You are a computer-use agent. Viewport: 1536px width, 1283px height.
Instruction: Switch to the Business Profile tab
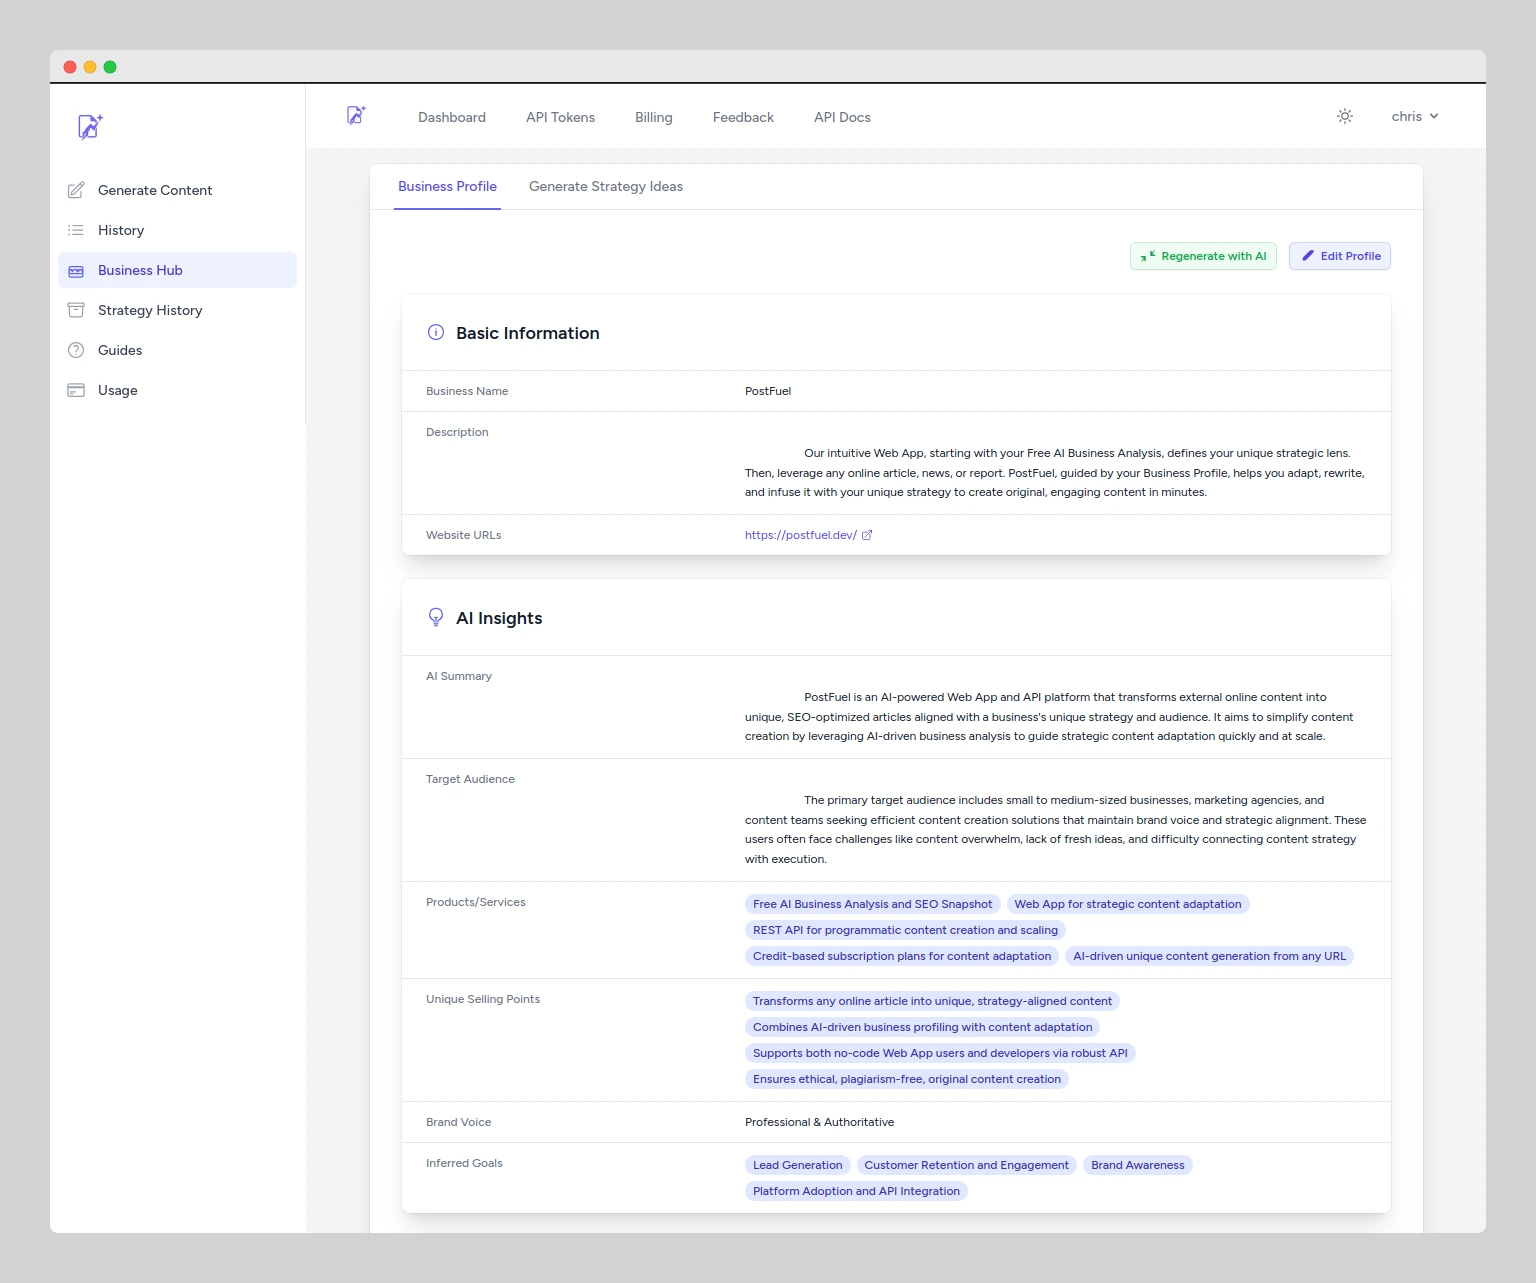[x=447, y=186]
